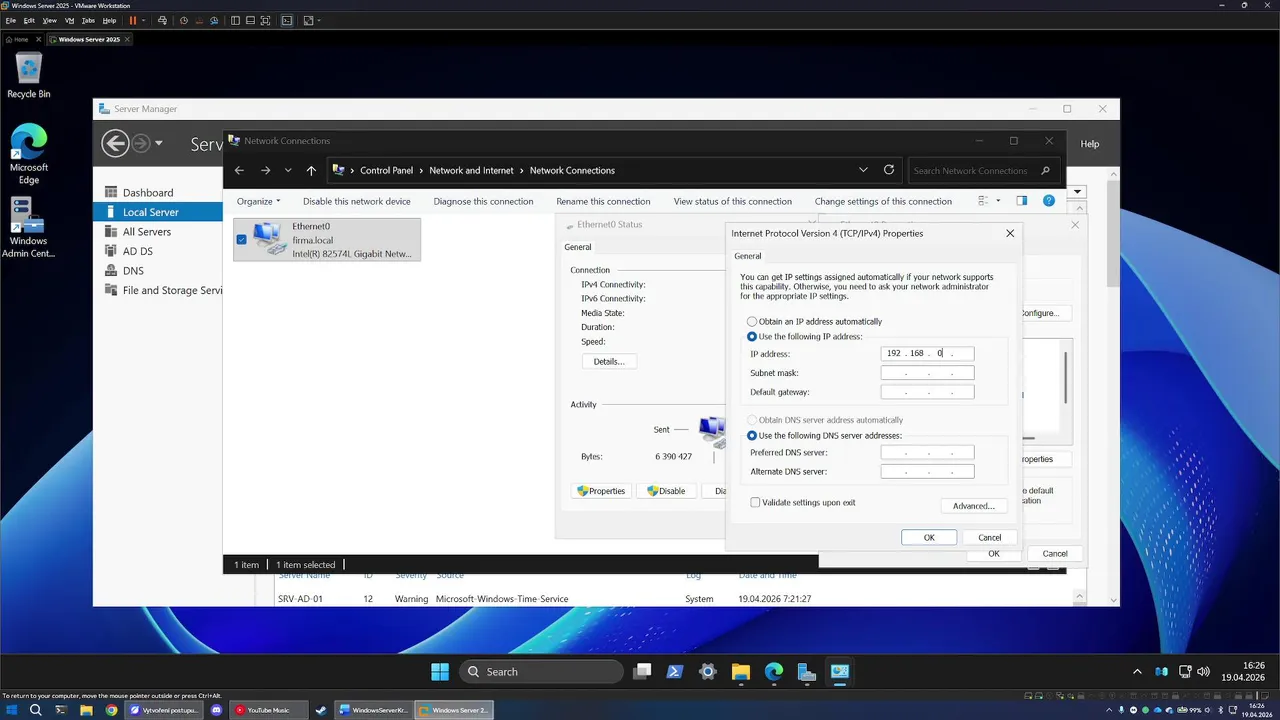Viewport: 1280px width, 720px height.
Task: Open the VMware console view icon
Action: pyautogui.click(x=287, y=20)
